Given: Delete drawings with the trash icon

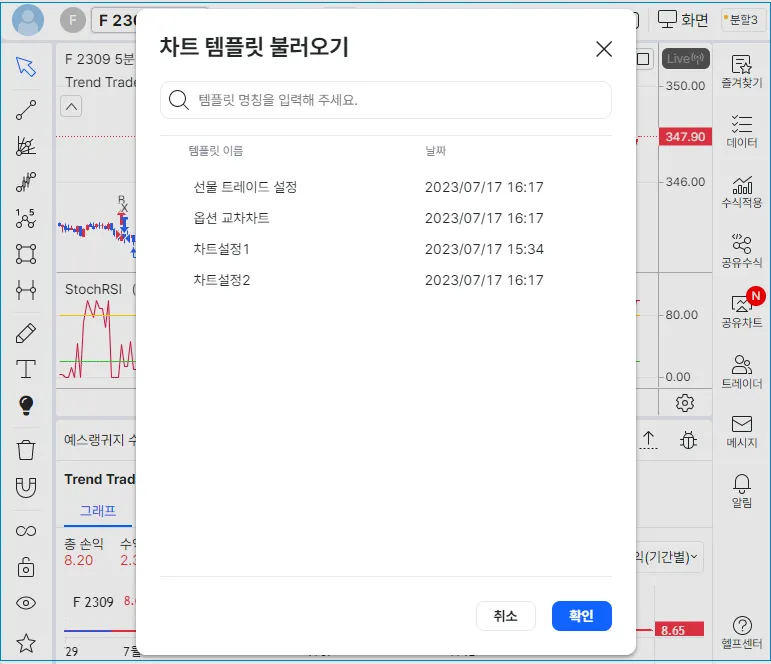Looking at the screenshot, I should [x=26, y=450].
